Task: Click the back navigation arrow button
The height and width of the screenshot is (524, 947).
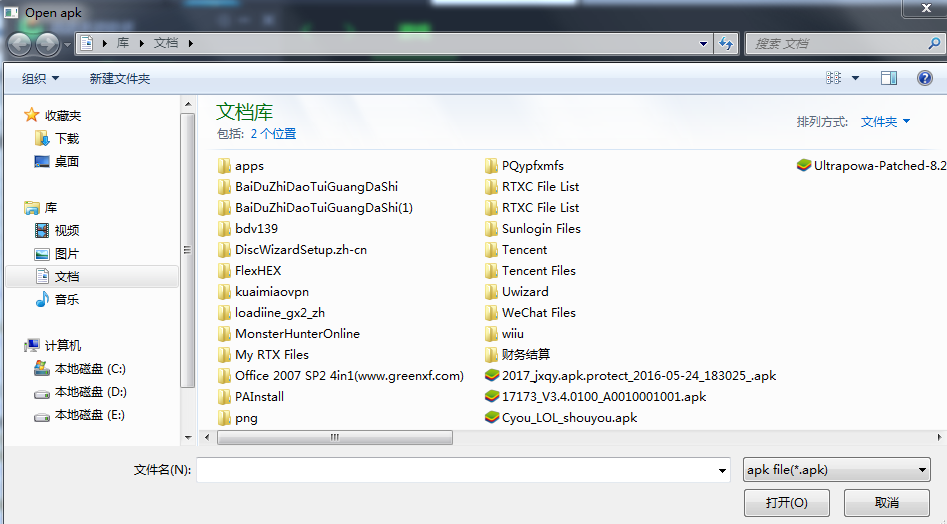Action: 20,44
